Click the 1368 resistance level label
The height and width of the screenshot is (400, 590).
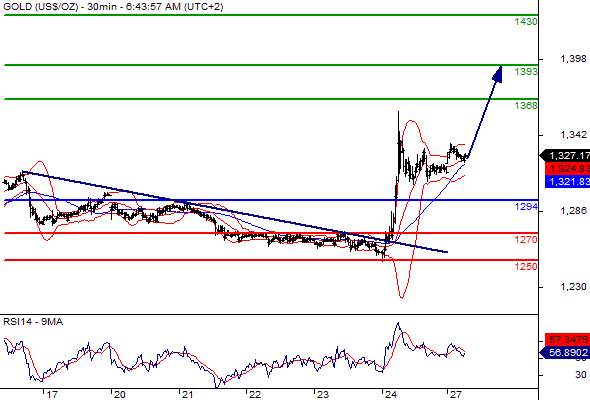(526, 106)
